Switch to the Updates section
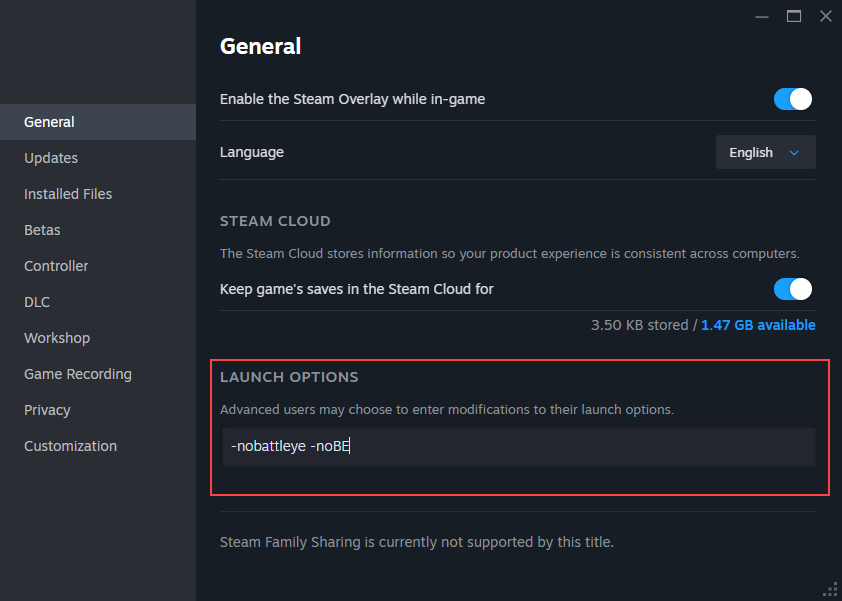Viewport: 842px width, 601px height. click(51, 158)
